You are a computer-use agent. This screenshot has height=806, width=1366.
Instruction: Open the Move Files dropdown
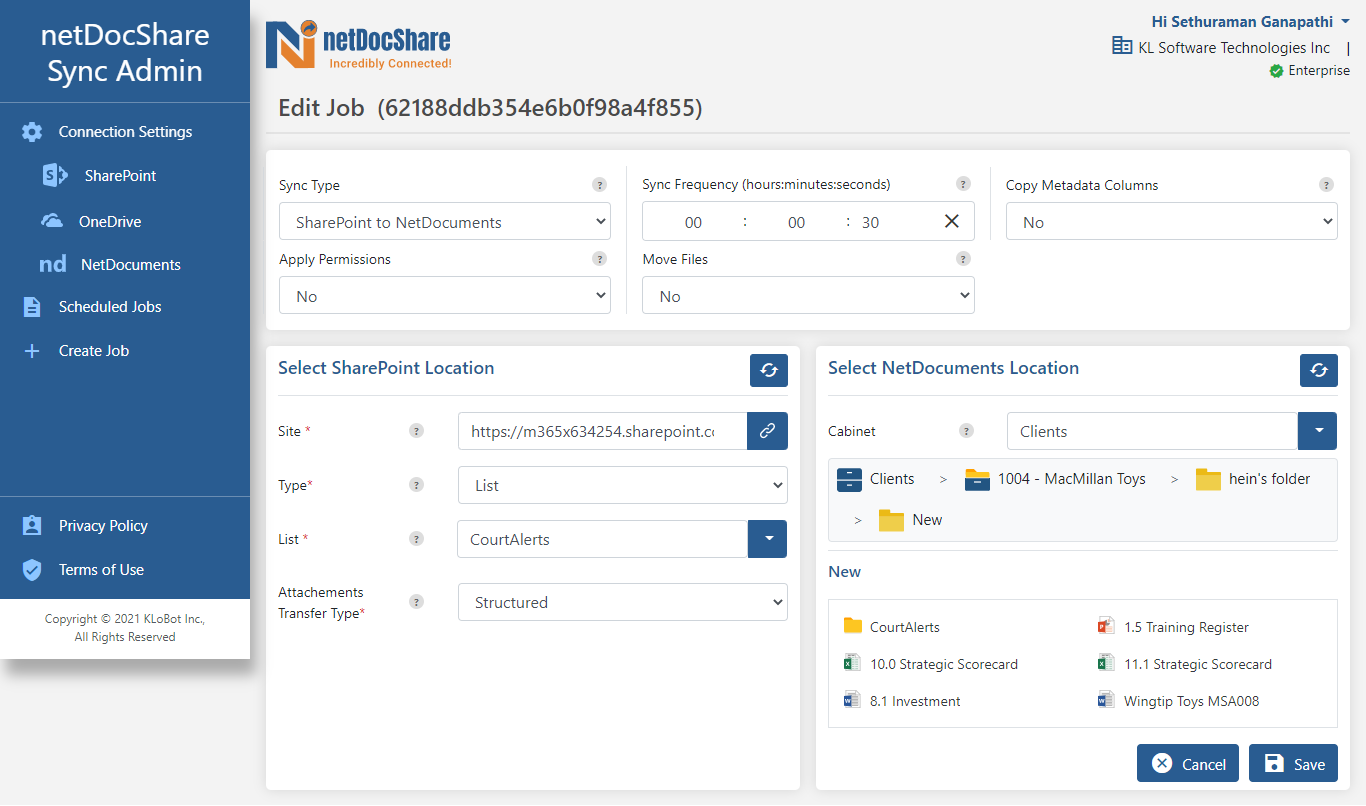point(808,296)
